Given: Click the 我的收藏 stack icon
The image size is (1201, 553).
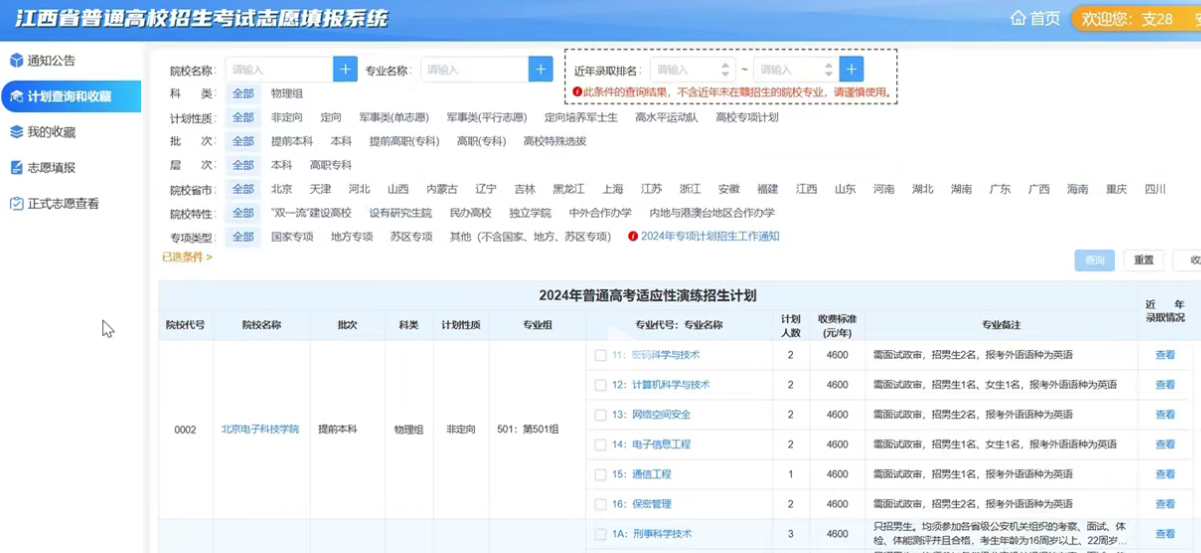Looking at the screenshot, I should coord(16,132).
